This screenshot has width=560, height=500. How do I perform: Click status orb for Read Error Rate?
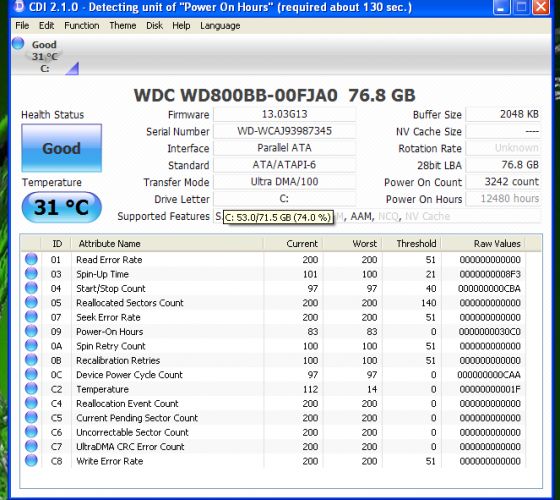tap(31, 259)
